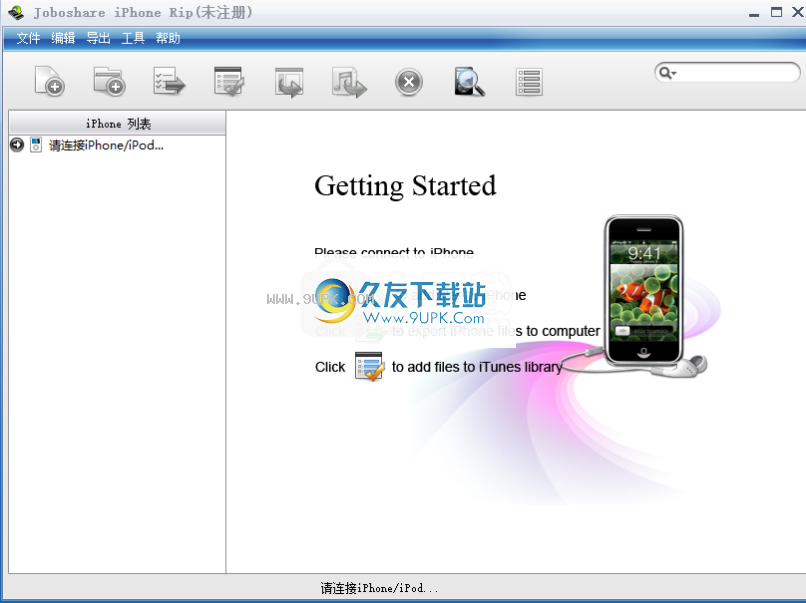Click the iPod device icon in list
Screen dimensions: 806x603
point(35,145)
